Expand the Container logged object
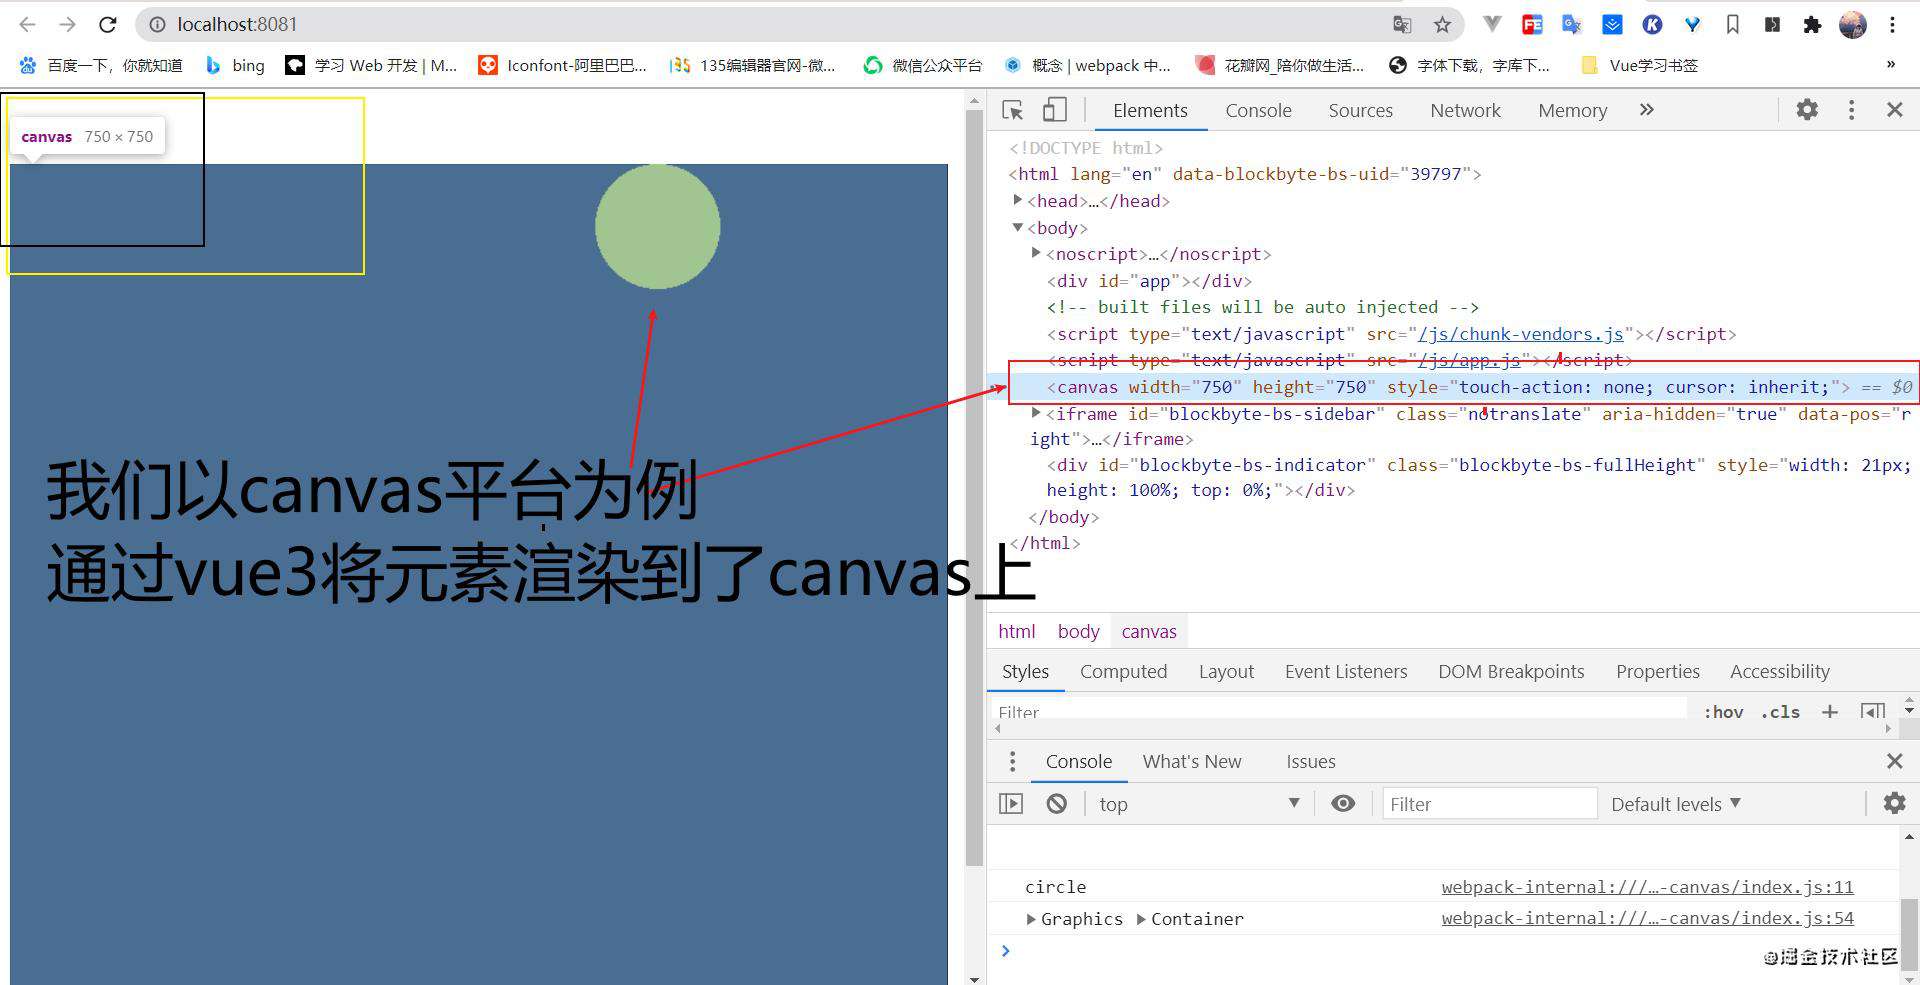The height and width of the screenshot is (985, 1920). [x=1141, y=919]
